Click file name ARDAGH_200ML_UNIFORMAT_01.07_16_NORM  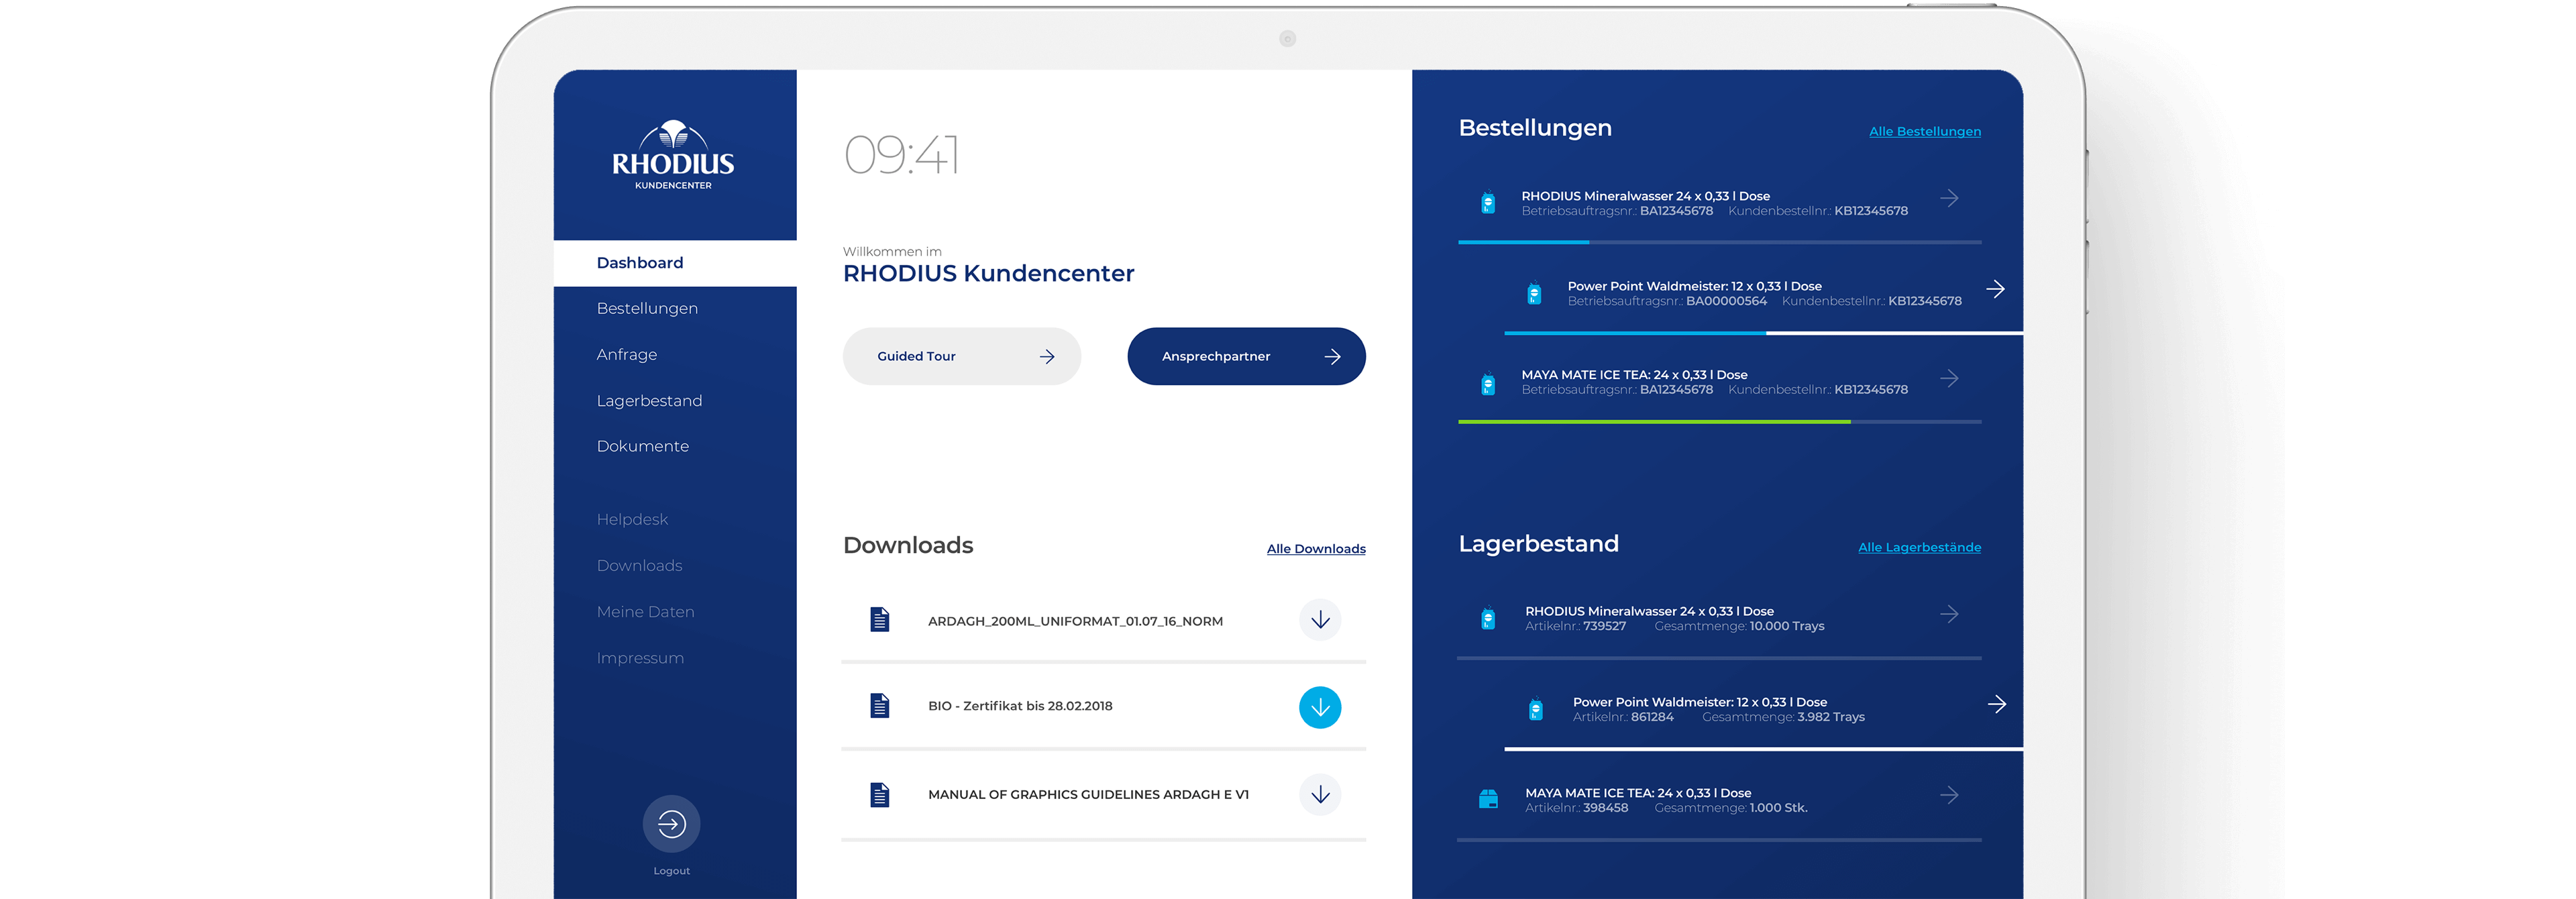pyautogui.click(x=1075, y=621)
